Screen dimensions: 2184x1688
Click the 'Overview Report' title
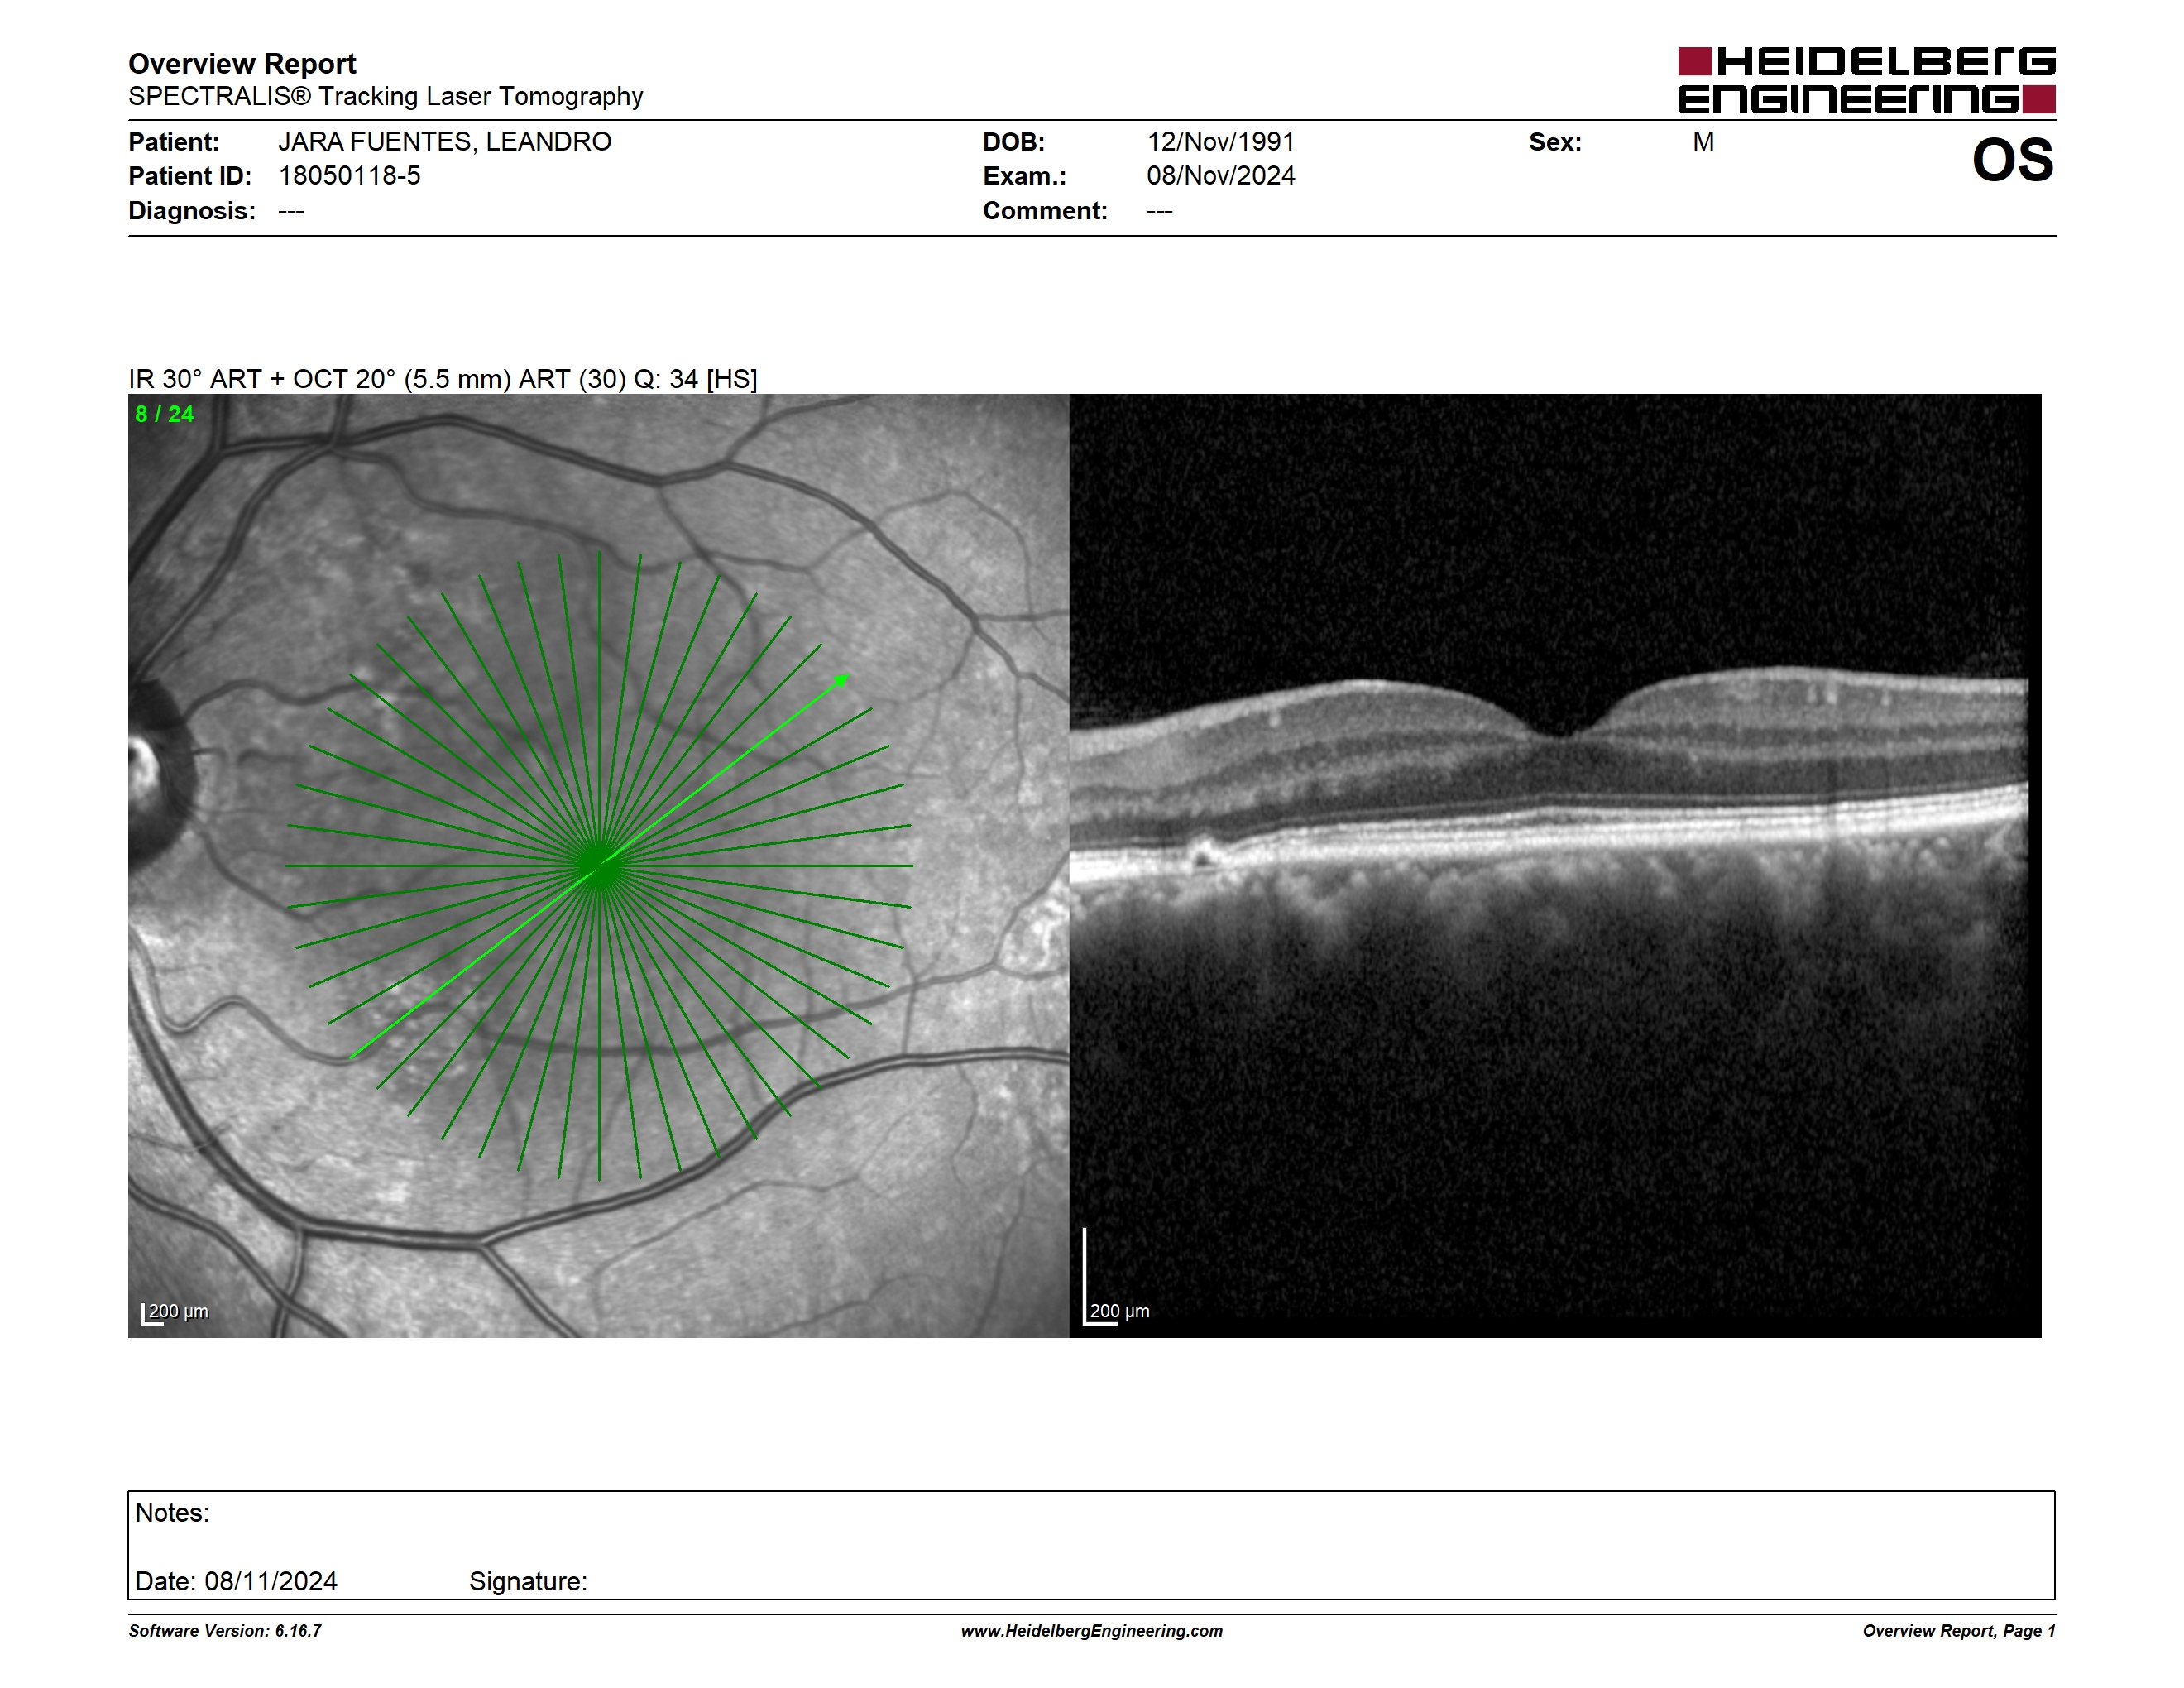242,64
